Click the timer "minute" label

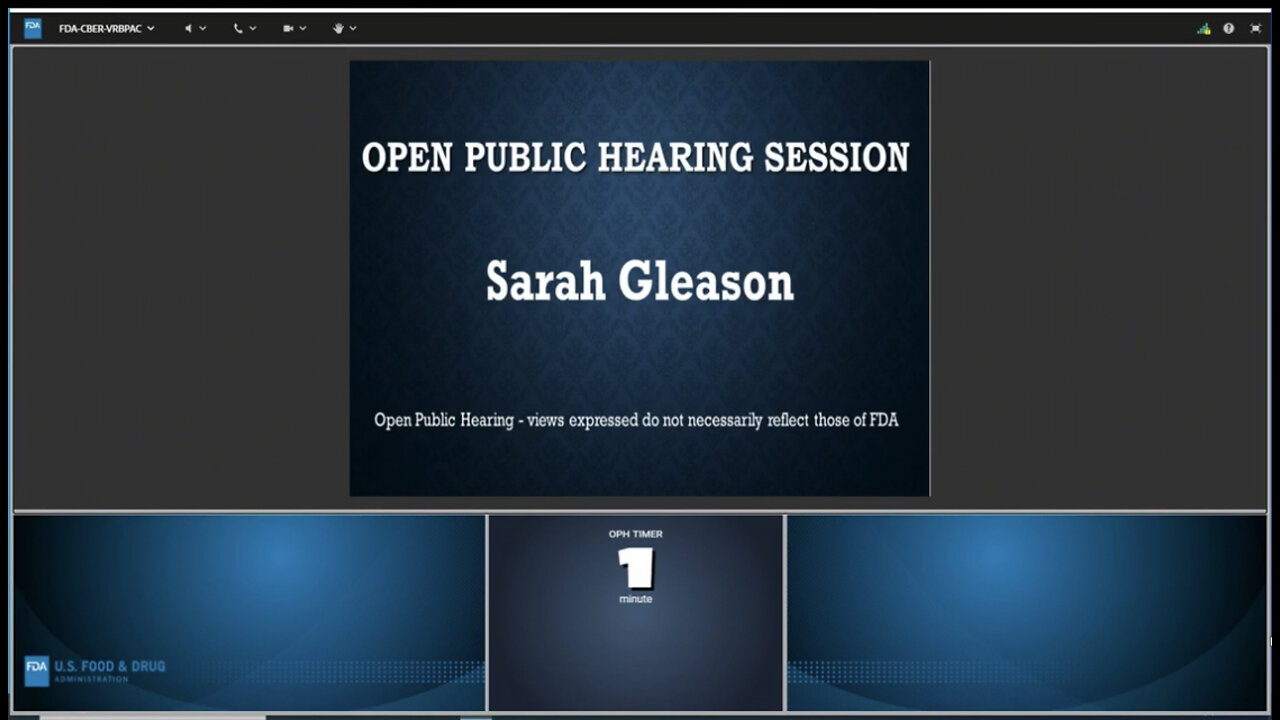(x=636, y=599)
